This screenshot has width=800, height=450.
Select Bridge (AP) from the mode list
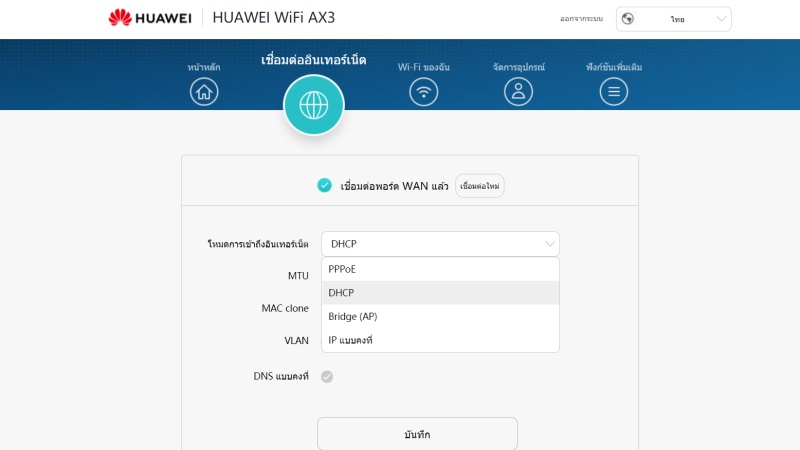click(x=440, y=316)
